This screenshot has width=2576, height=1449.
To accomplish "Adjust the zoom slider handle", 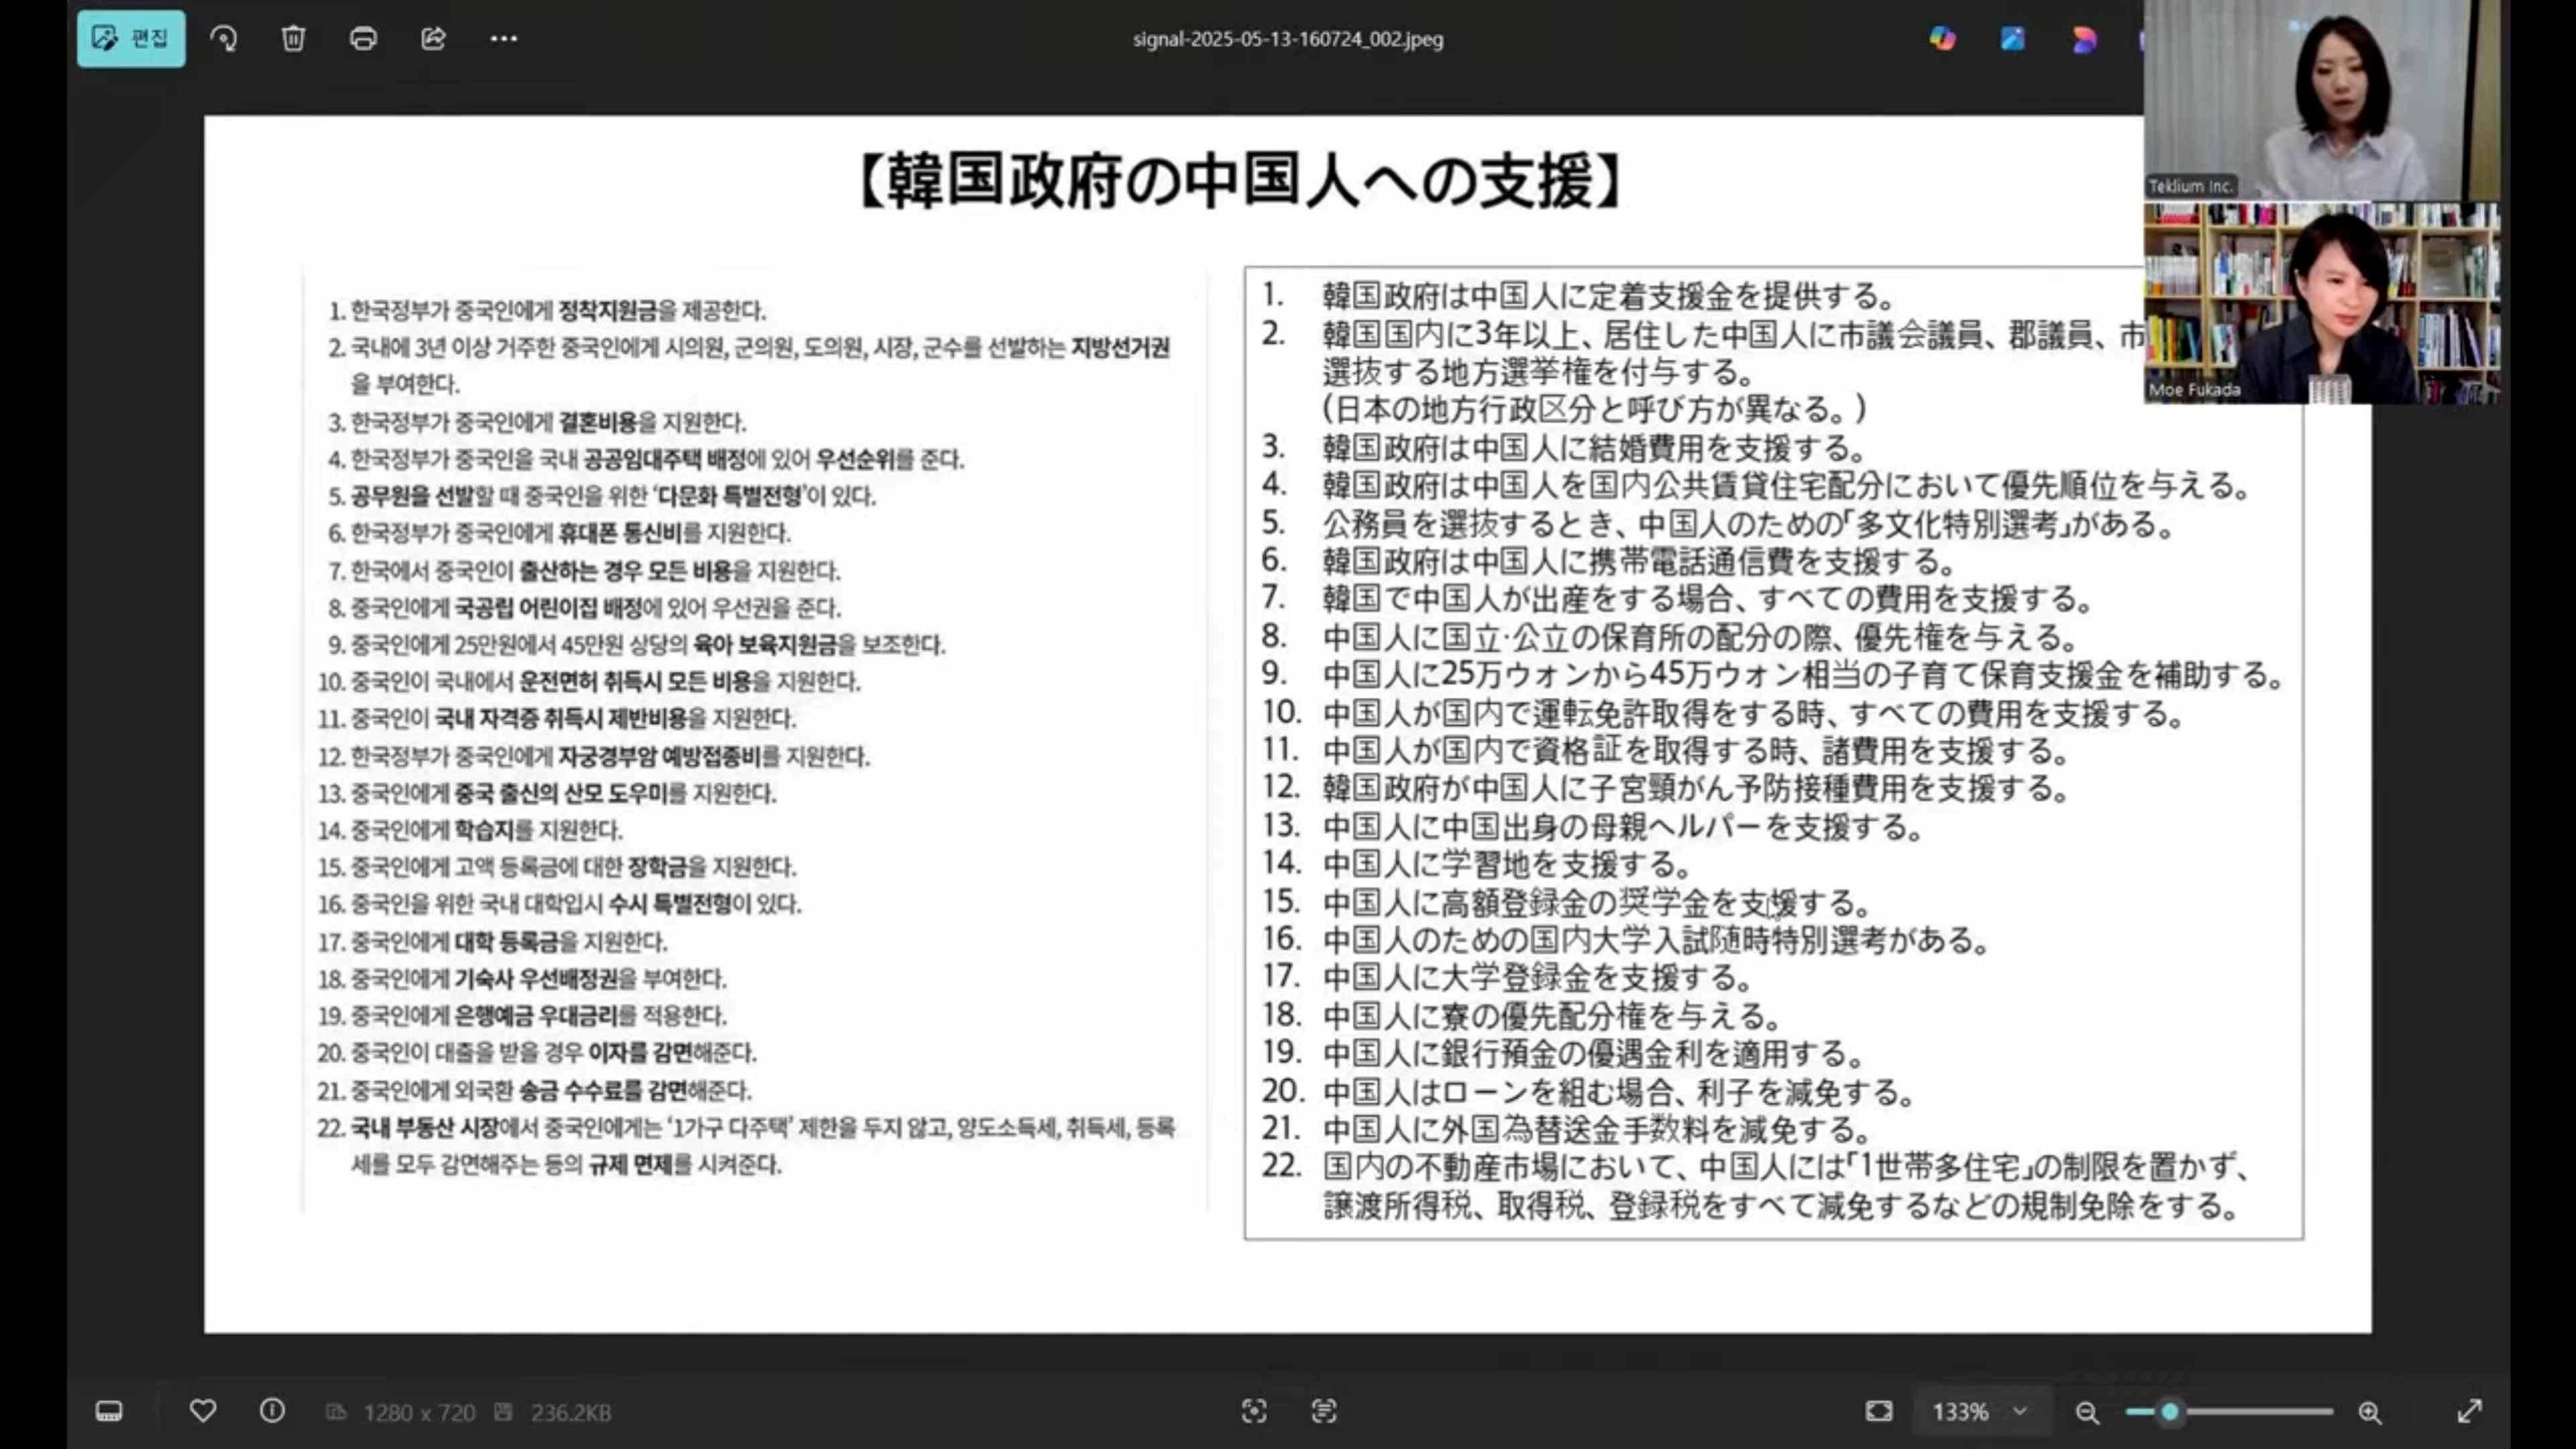I will point(2169,1412).
